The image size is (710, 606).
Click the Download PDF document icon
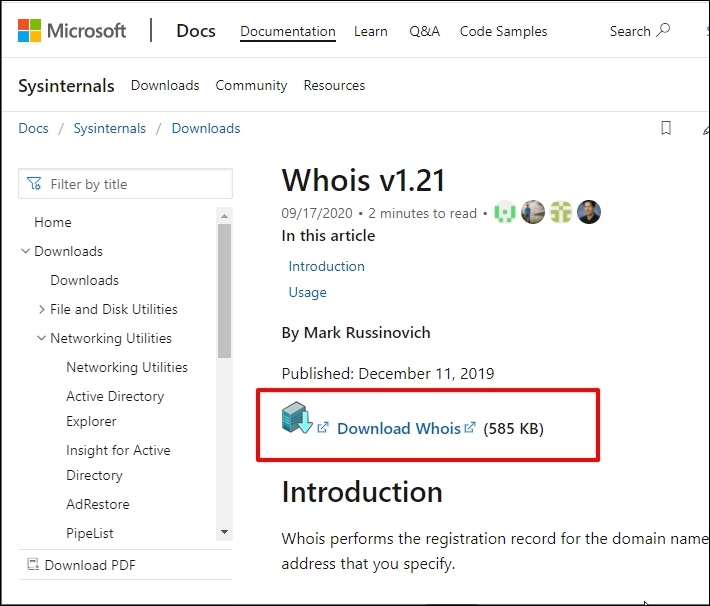coord(33,564)
